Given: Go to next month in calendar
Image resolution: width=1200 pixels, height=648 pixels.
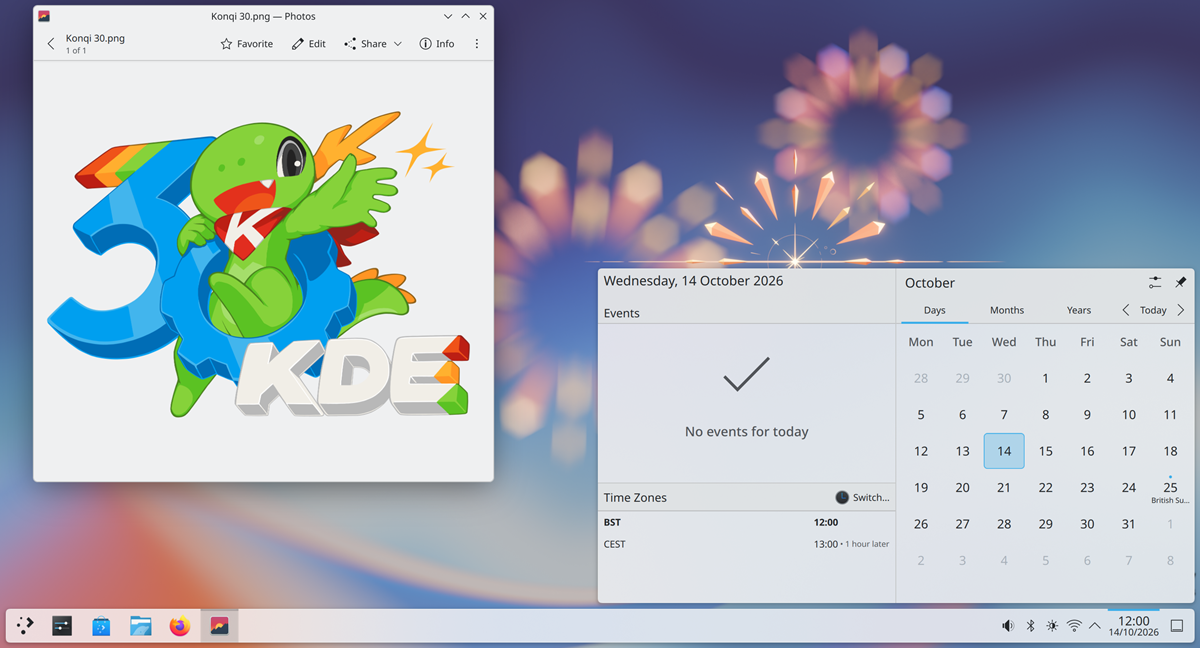Looking at the screenshot, I should point(1181,310).
